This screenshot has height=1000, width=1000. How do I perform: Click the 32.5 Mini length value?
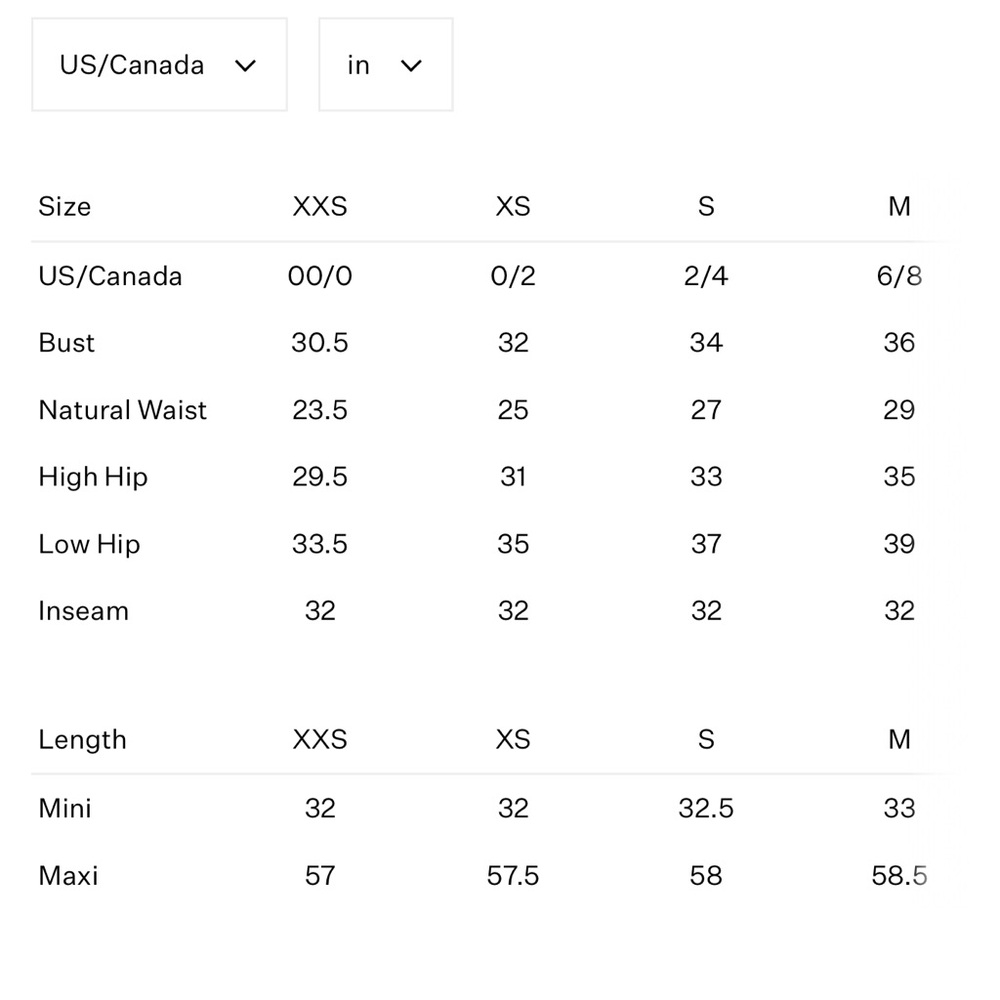(x=706, y=809)
